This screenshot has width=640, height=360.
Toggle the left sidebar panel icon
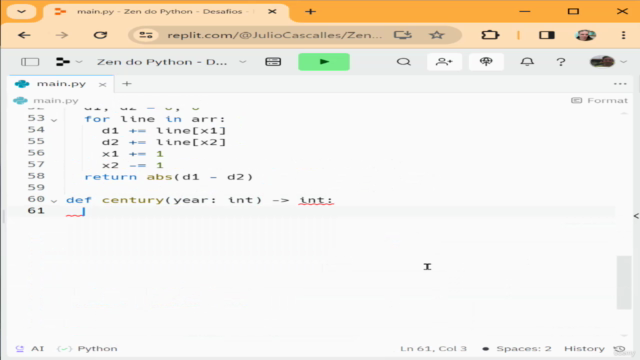30,62
